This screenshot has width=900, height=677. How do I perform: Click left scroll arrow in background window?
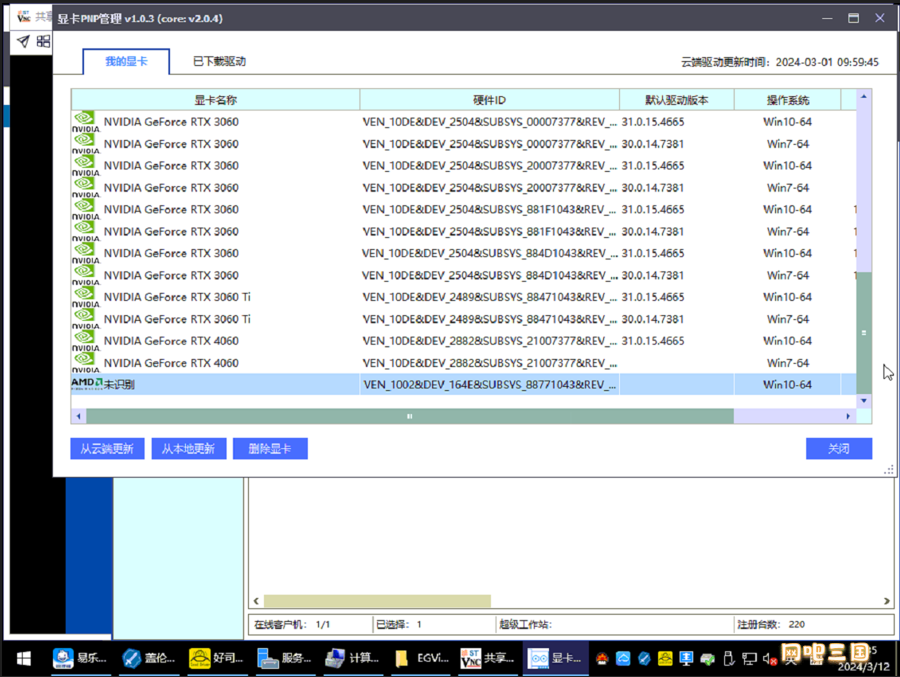(256, 601)
